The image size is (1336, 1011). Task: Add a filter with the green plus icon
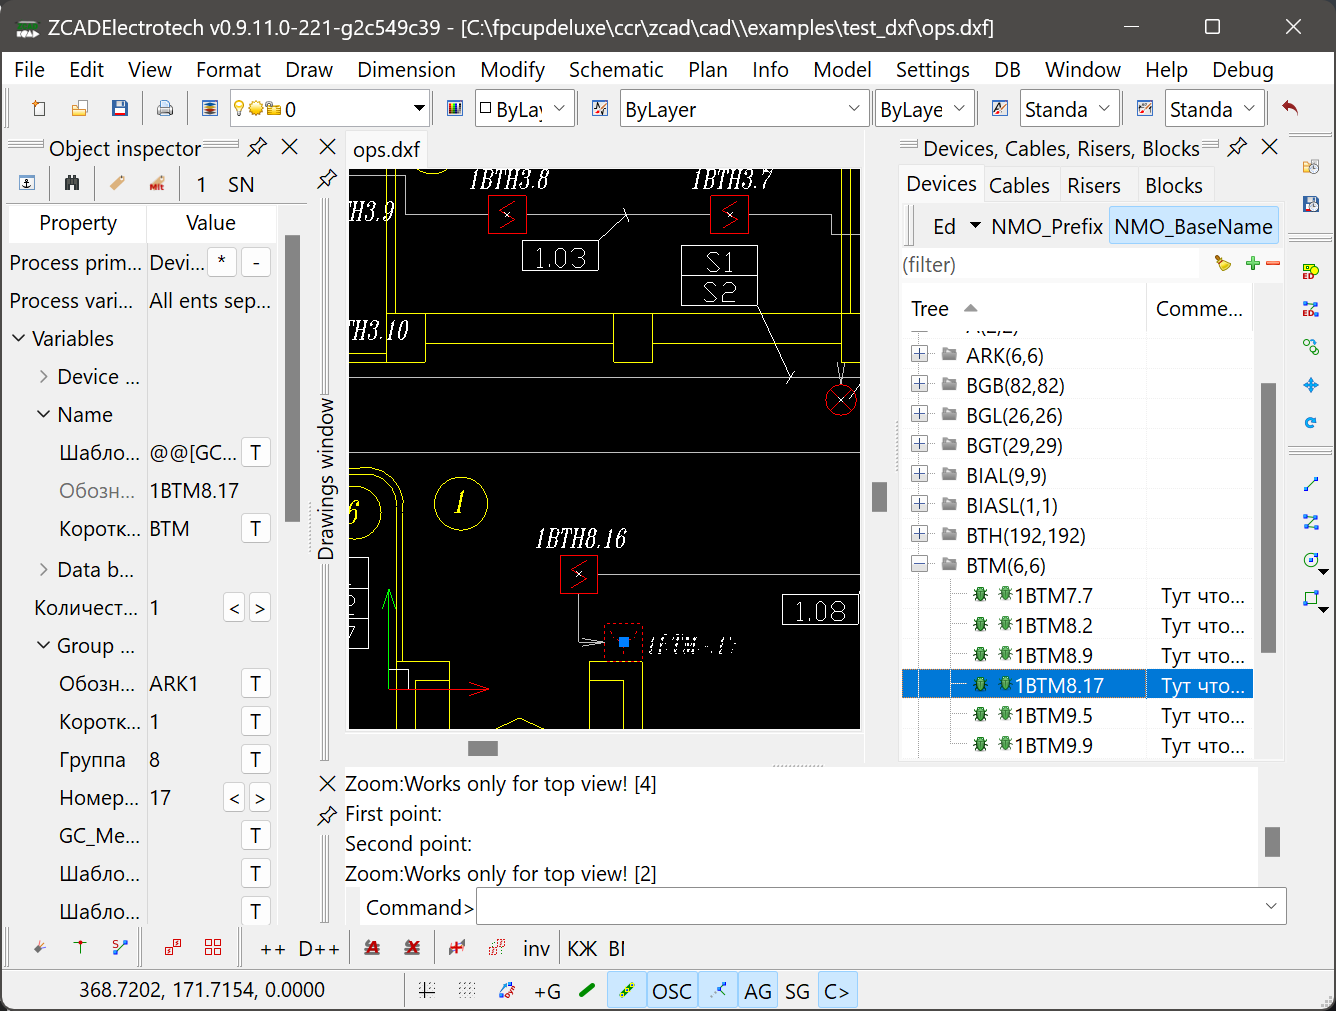point(1251,264)
